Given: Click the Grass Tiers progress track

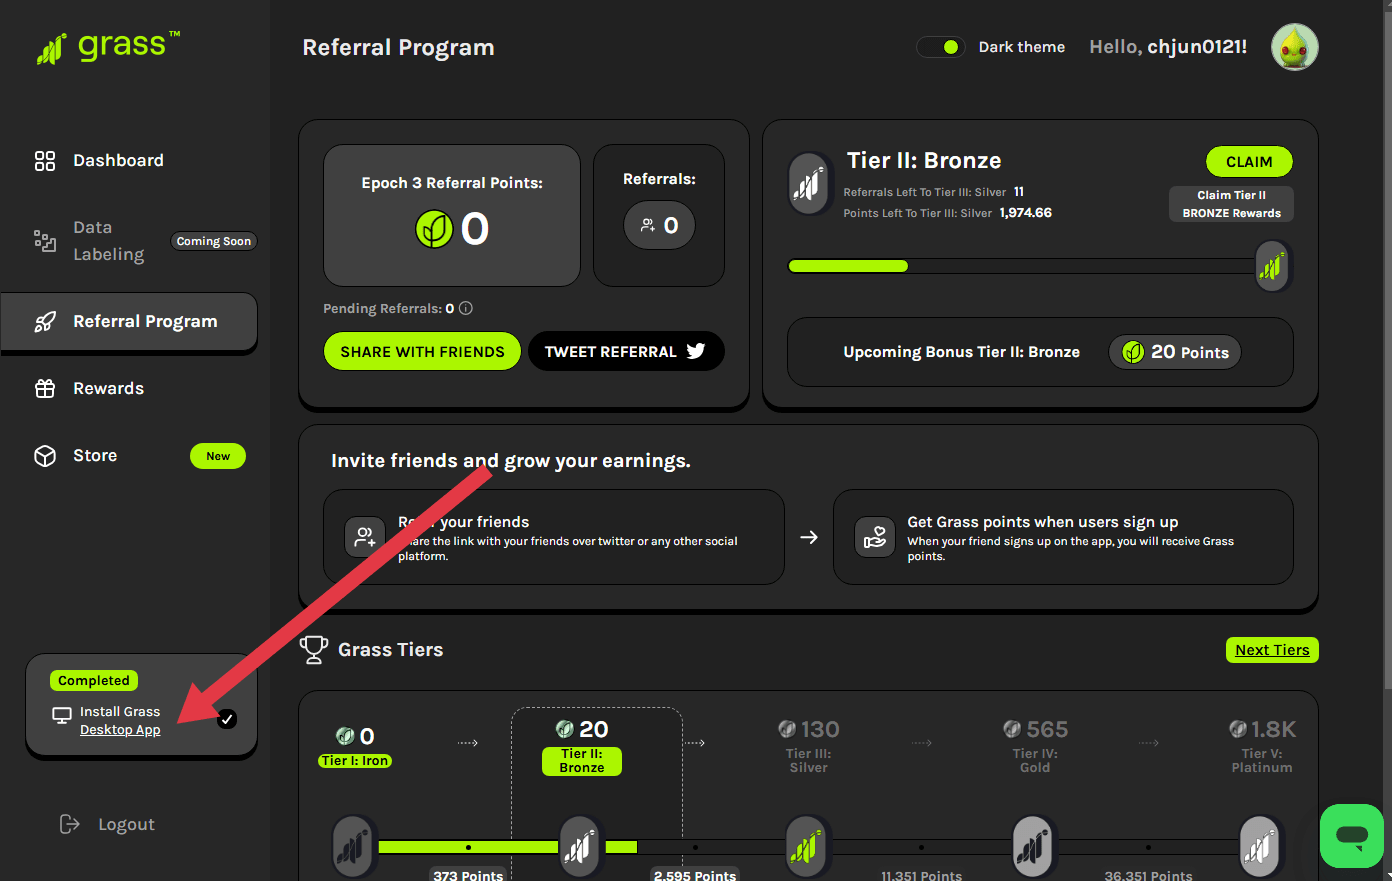Looking at the screenshot, I should point(806,847).
